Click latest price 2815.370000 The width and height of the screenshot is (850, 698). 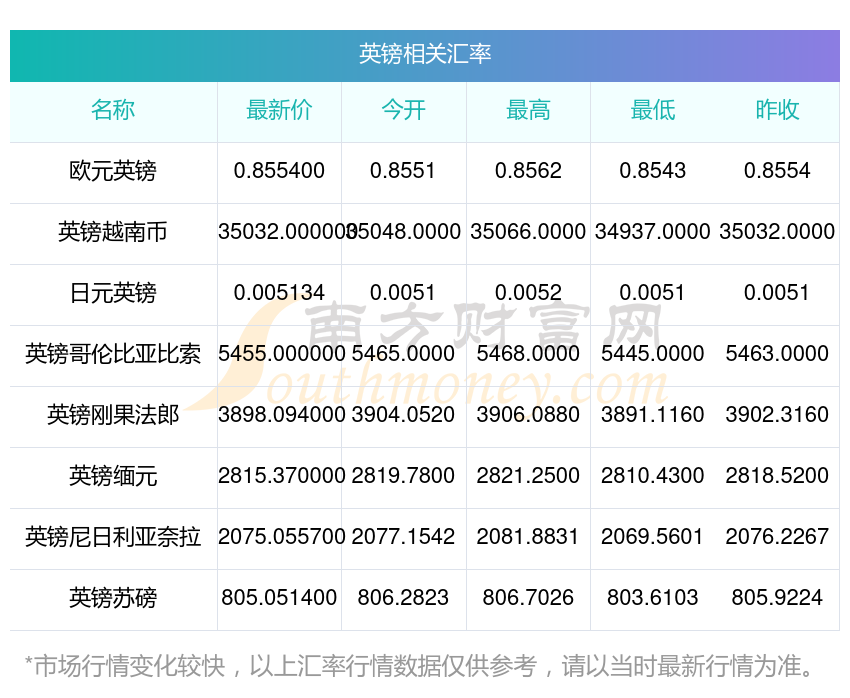281,475
